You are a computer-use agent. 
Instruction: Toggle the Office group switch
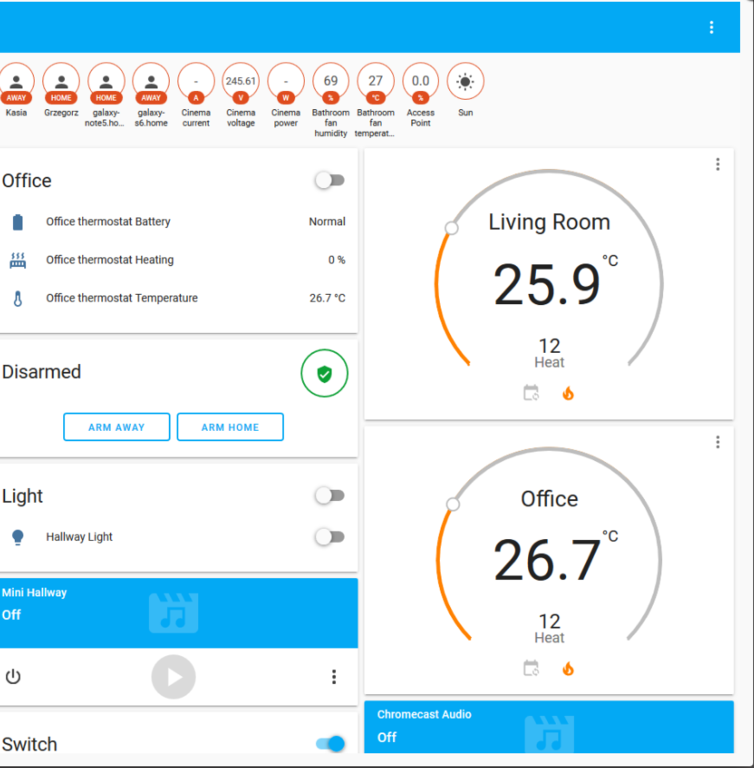(x=329, y=180)
